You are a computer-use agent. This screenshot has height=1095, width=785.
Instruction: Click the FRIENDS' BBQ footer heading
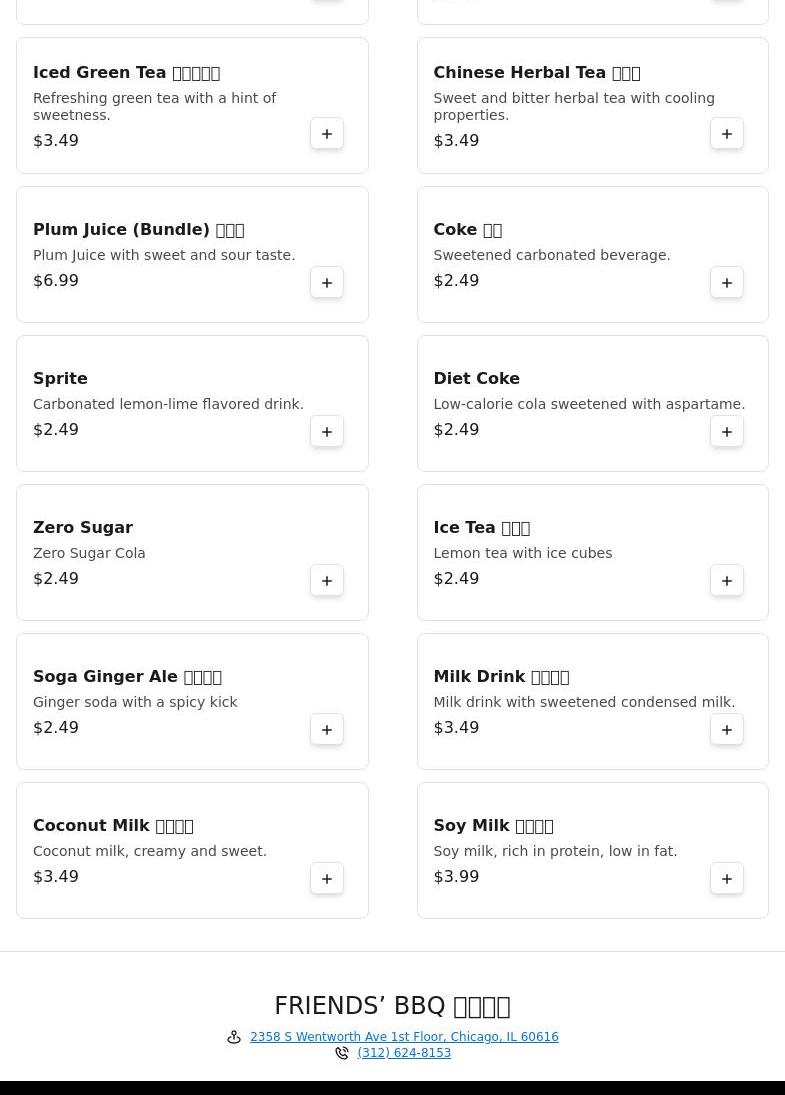tap(392, 1006)
